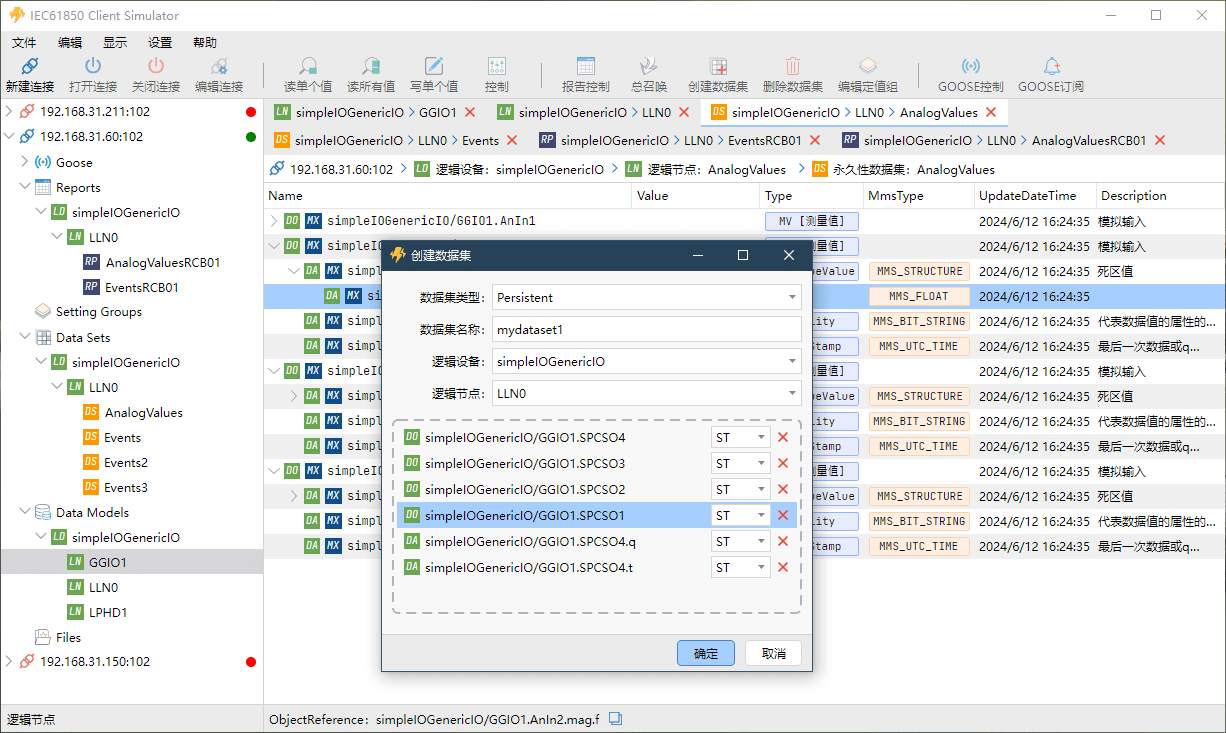The width and height of the screenshot is (1226, 733).
Task: Click the 取消 button
Action: point(773,653)
